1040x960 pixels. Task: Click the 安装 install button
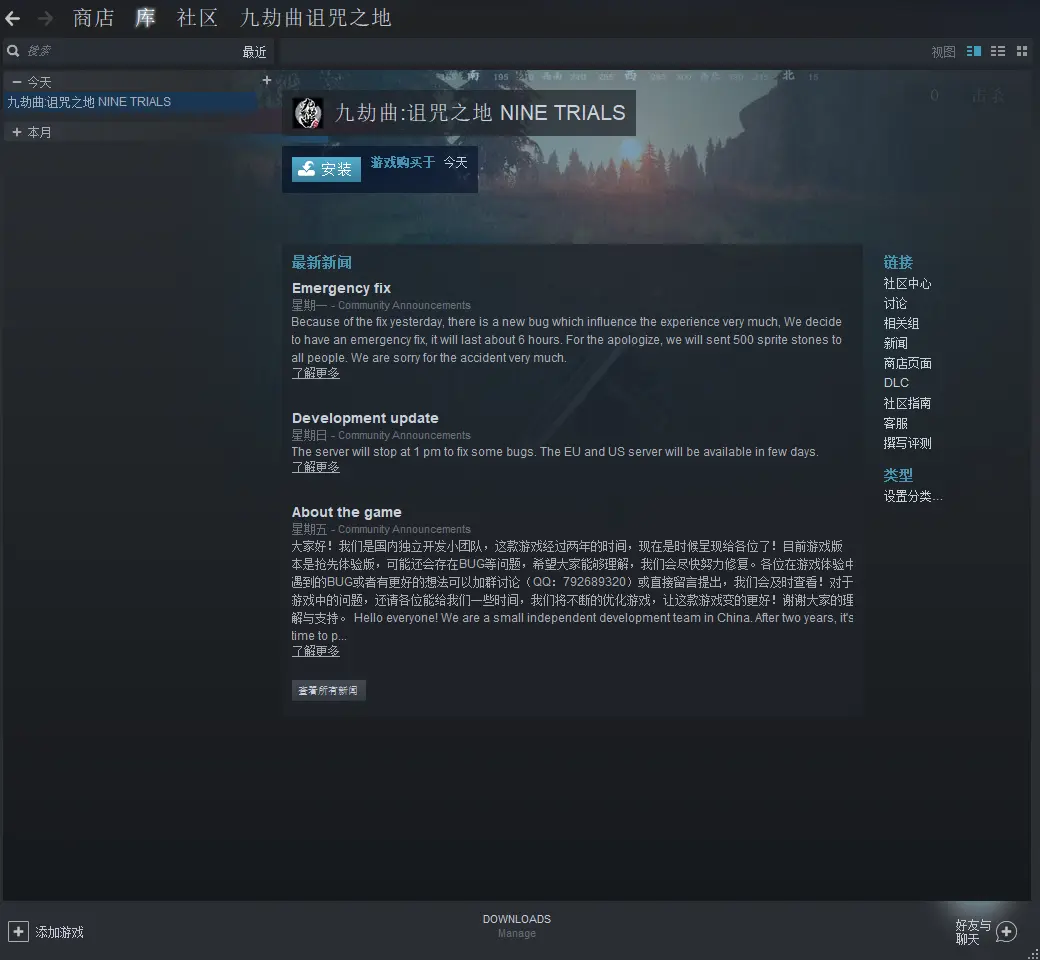pos(326,169)
